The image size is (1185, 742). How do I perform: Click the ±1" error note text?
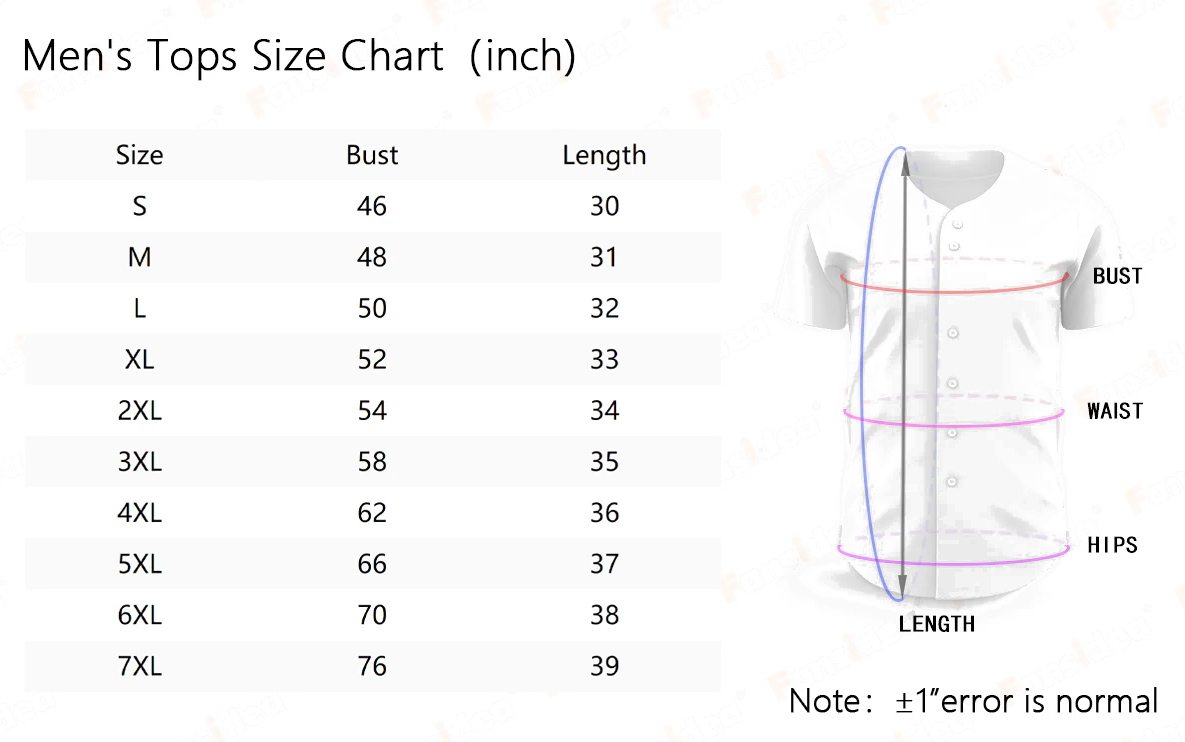click(x=973, y=701)
